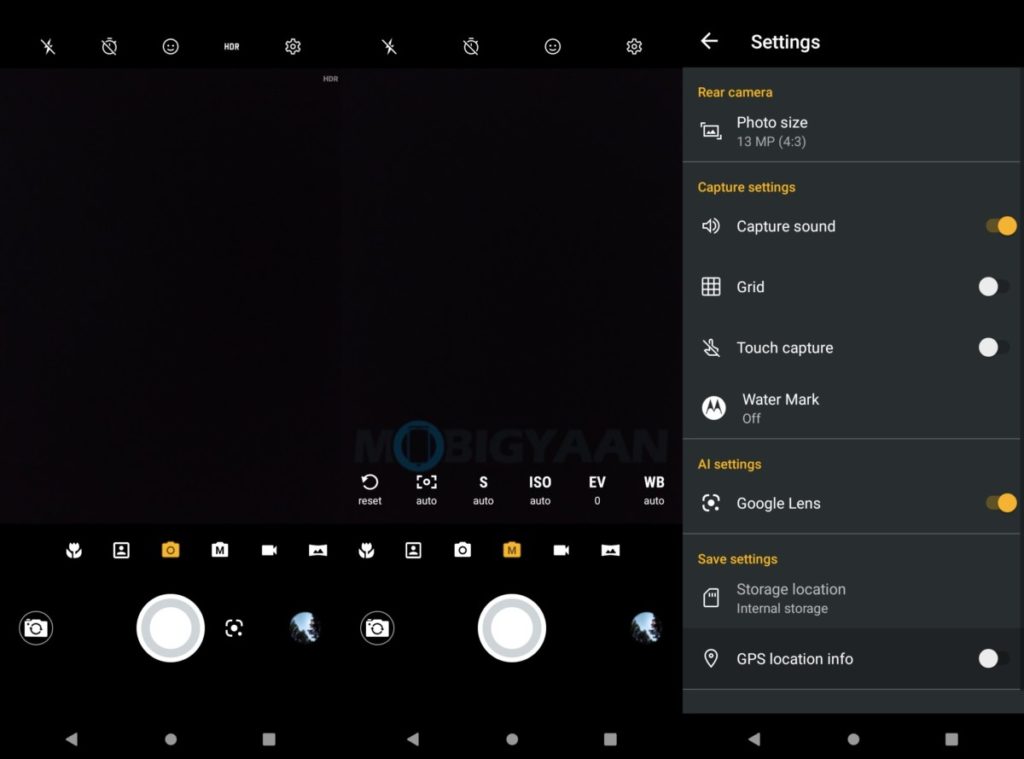Tap smiley face icon in middle manual-mode screen
1024x759 pixels.
click(552, 46)
